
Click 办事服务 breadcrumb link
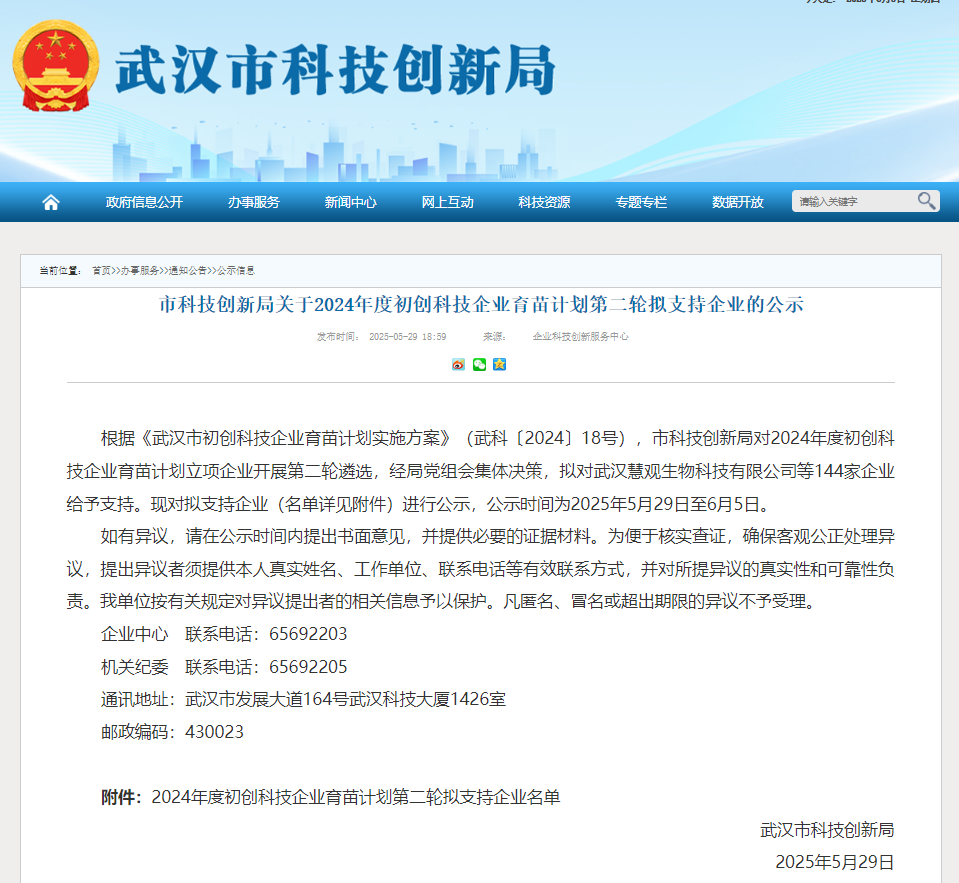[x=139, y=271]
